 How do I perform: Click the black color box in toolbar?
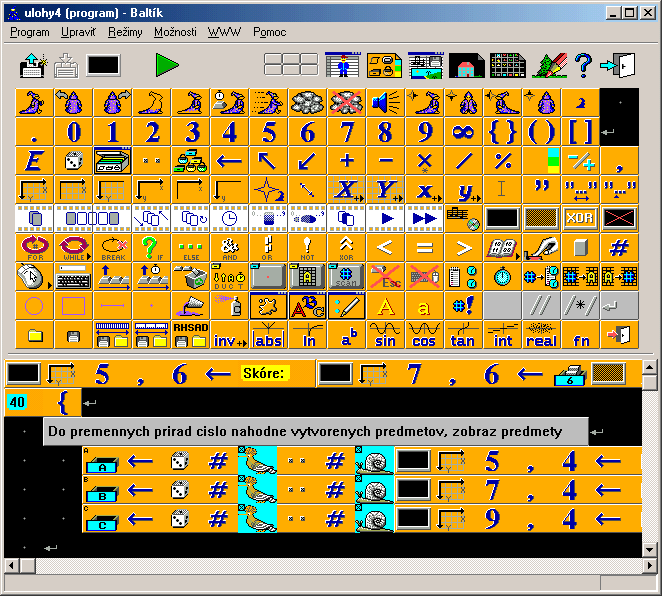pyautogui.click(x=103, y=65)
